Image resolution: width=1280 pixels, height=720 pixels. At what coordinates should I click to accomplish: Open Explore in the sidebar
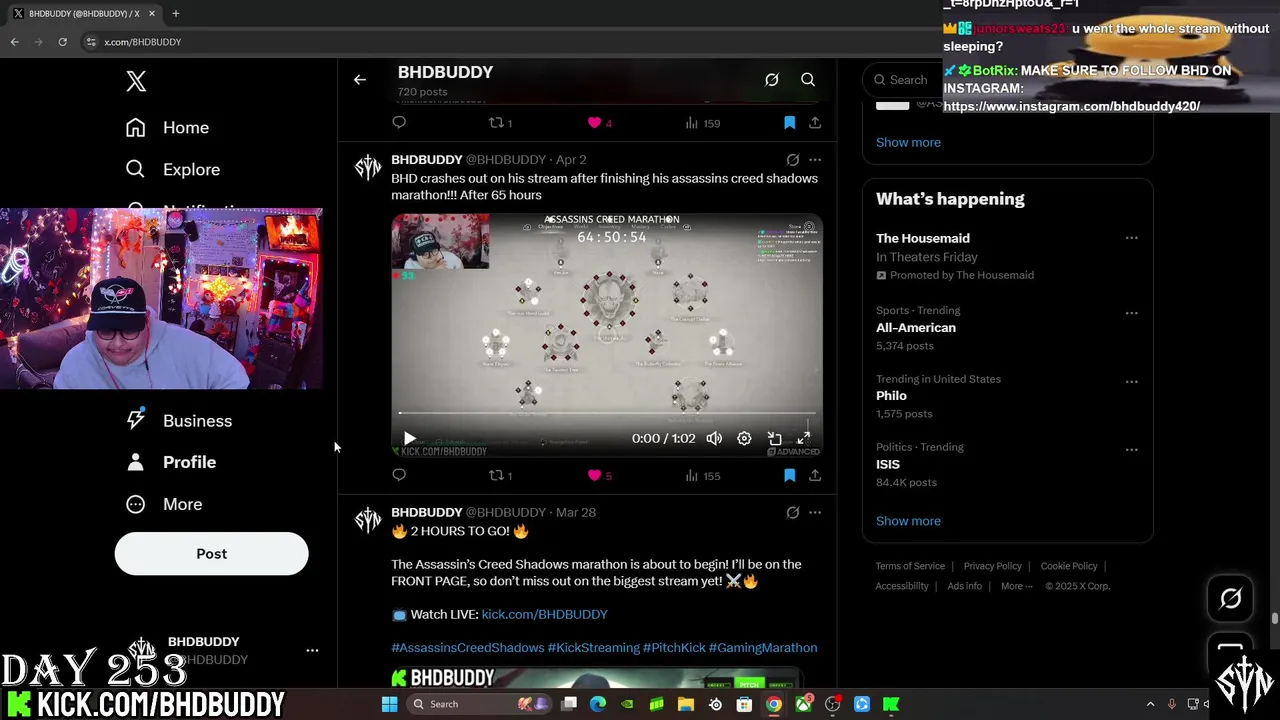[x=172, y=169]
